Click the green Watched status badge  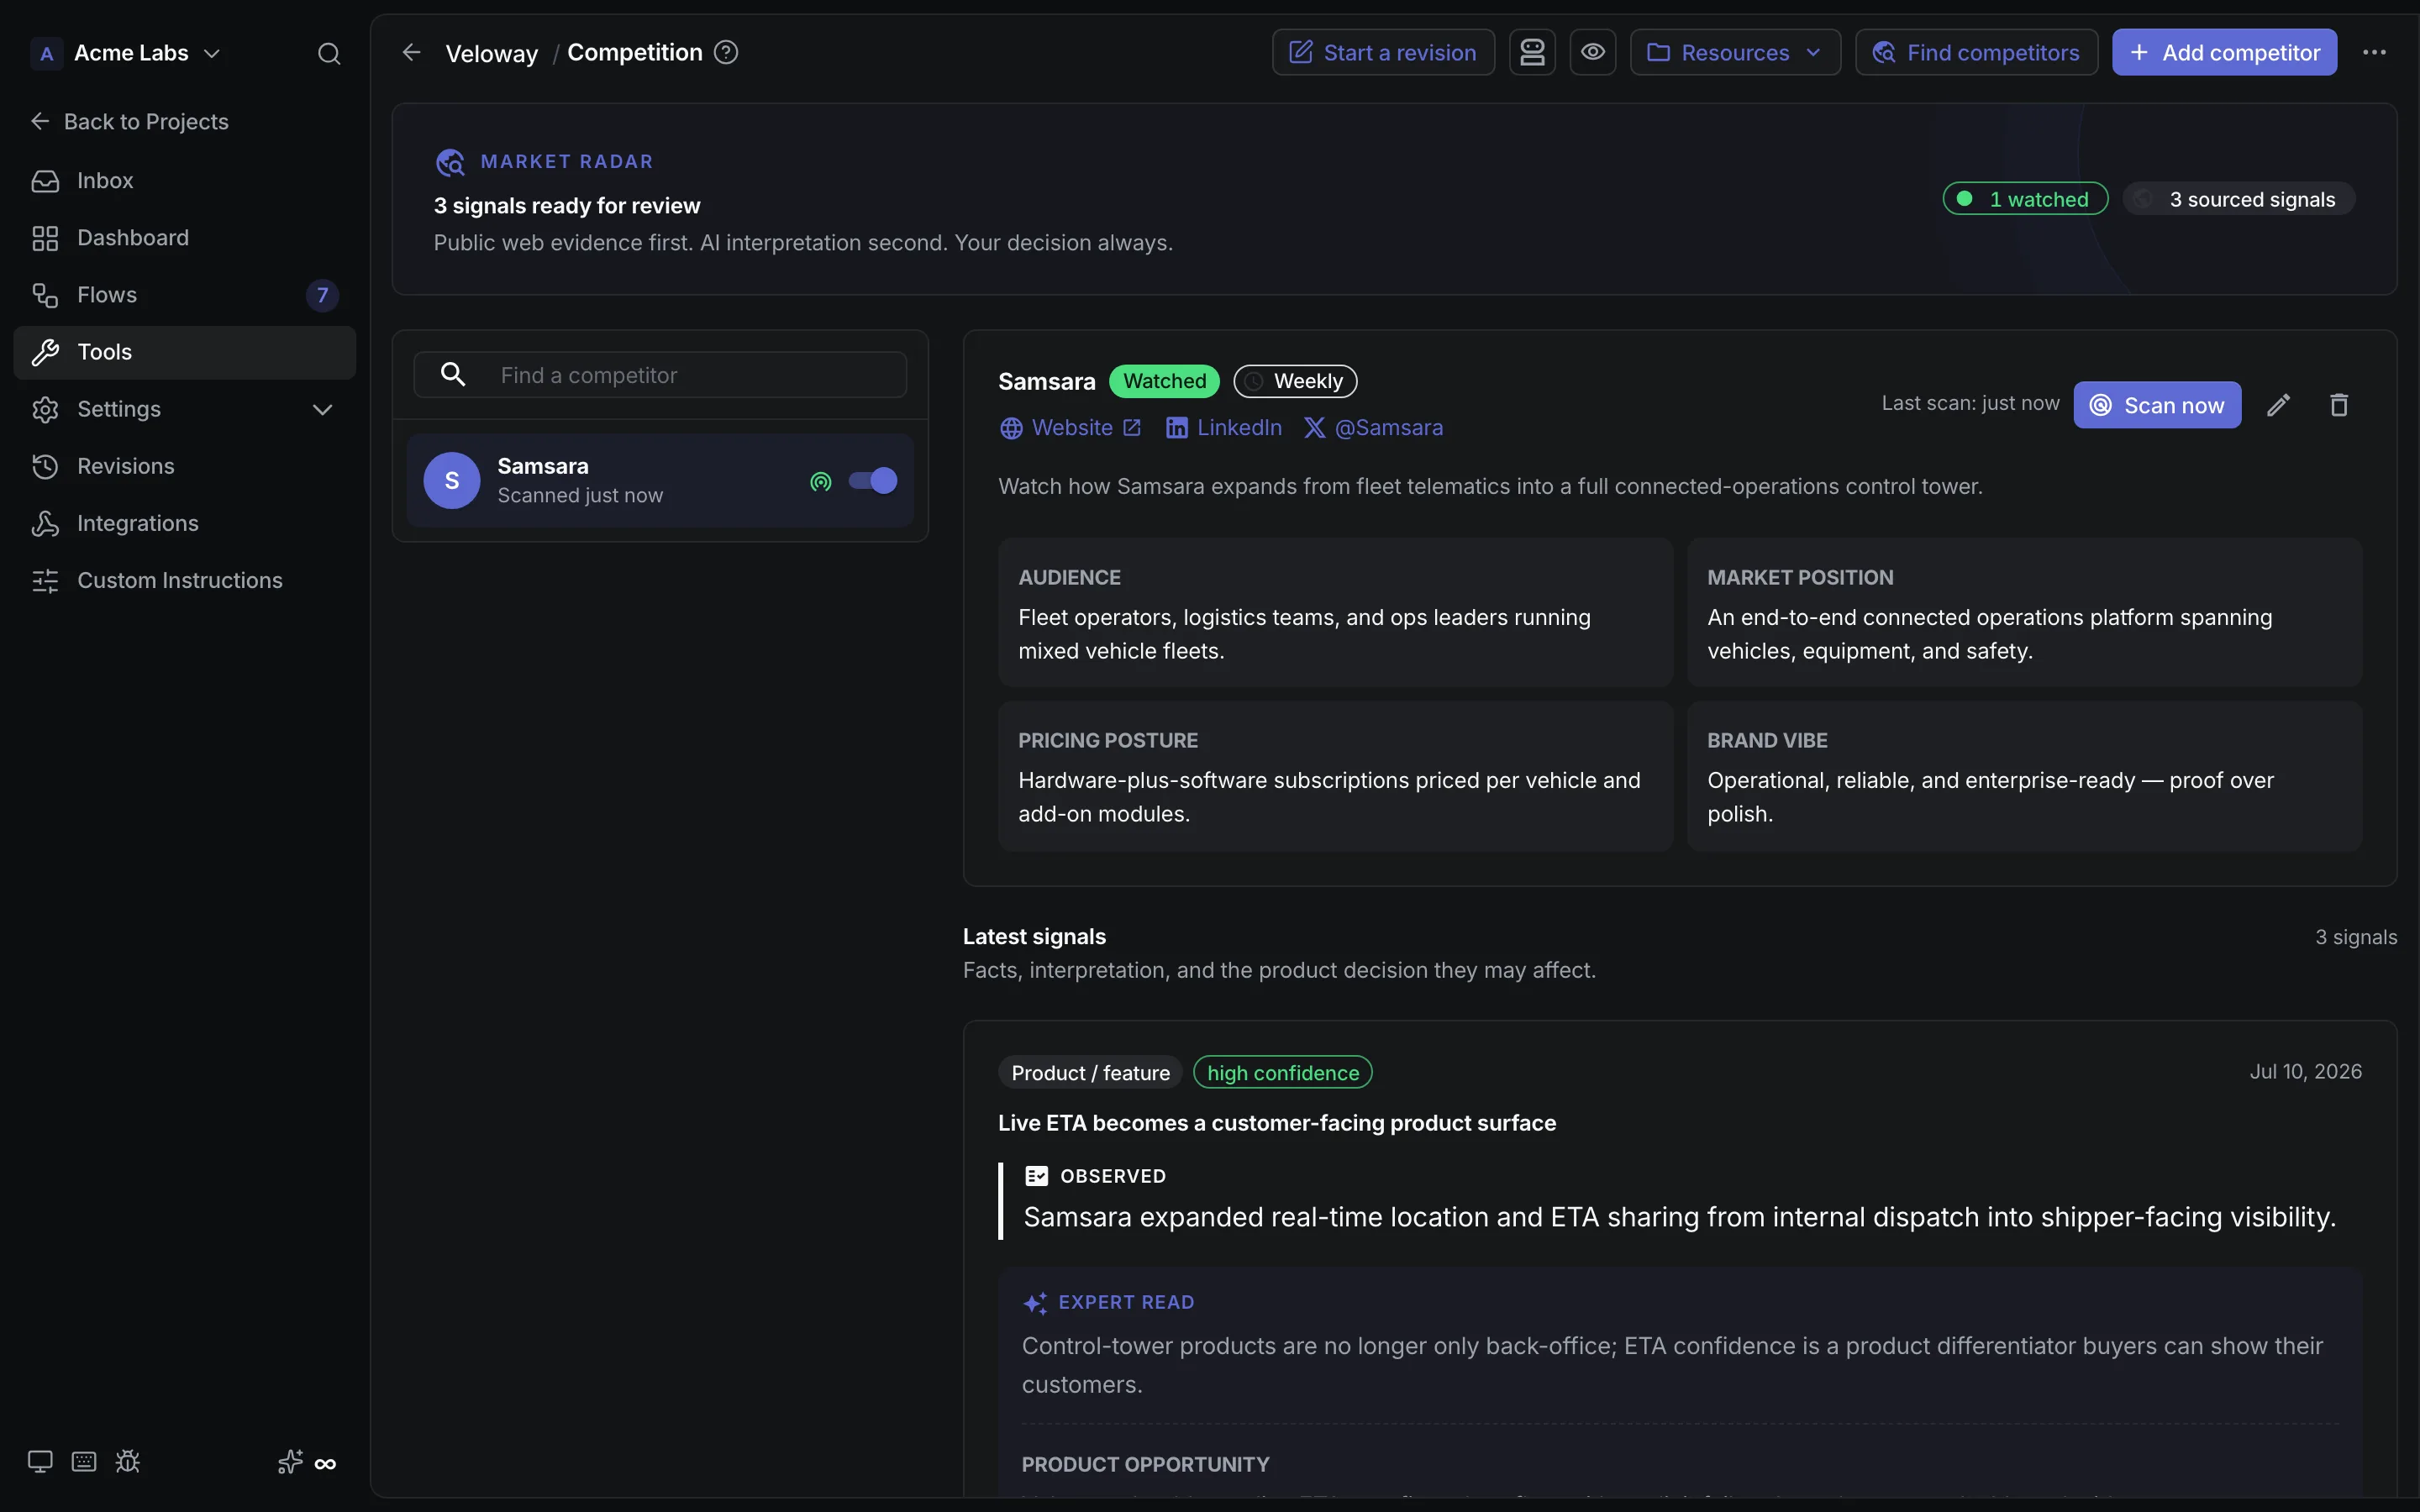pos(1164,381)
